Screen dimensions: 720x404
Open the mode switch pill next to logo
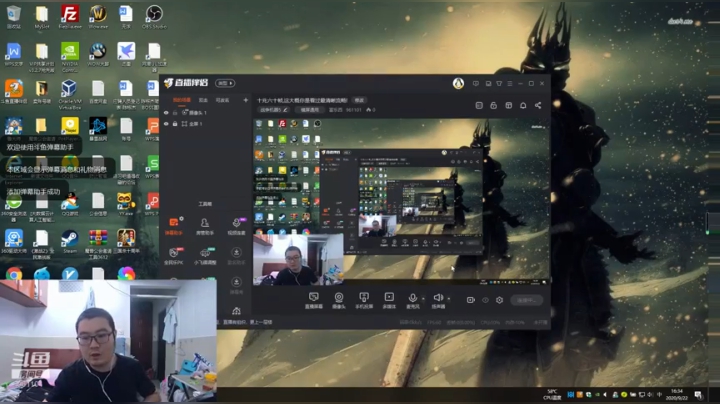tap(225, 83)
